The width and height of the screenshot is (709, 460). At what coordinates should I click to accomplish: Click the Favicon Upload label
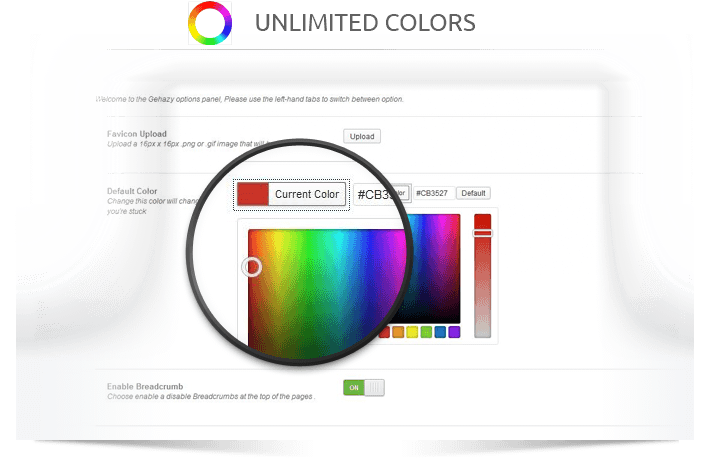[136, 133]
